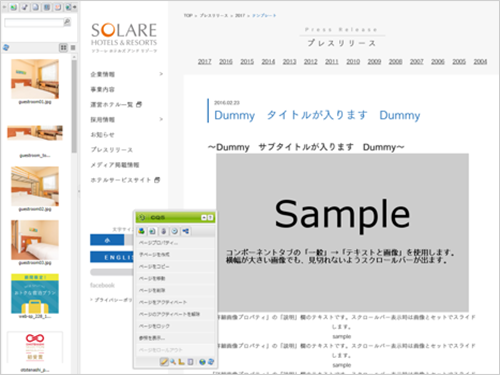Click the search magnifier in content finder
Image resolution: width=500 pixels, height=375 pixels.
[67, 22]
